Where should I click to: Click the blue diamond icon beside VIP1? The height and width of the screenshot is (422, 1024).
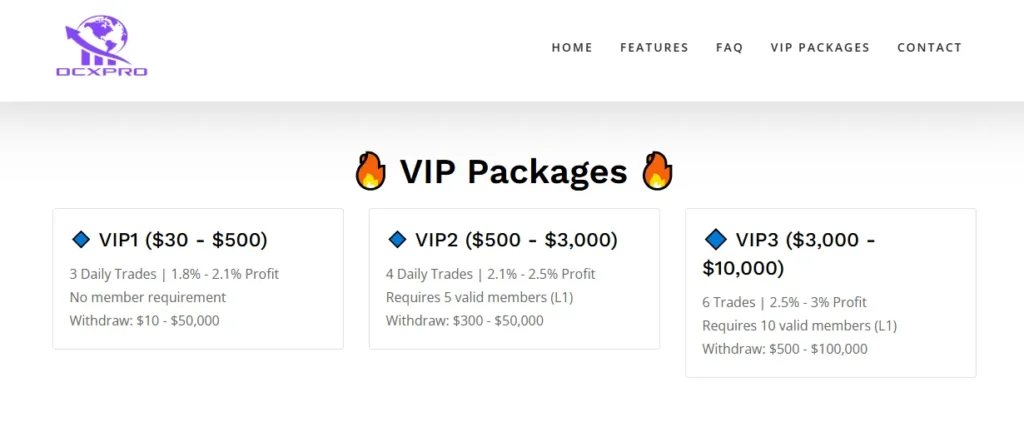pyautogui.click(x=81, y=240)
